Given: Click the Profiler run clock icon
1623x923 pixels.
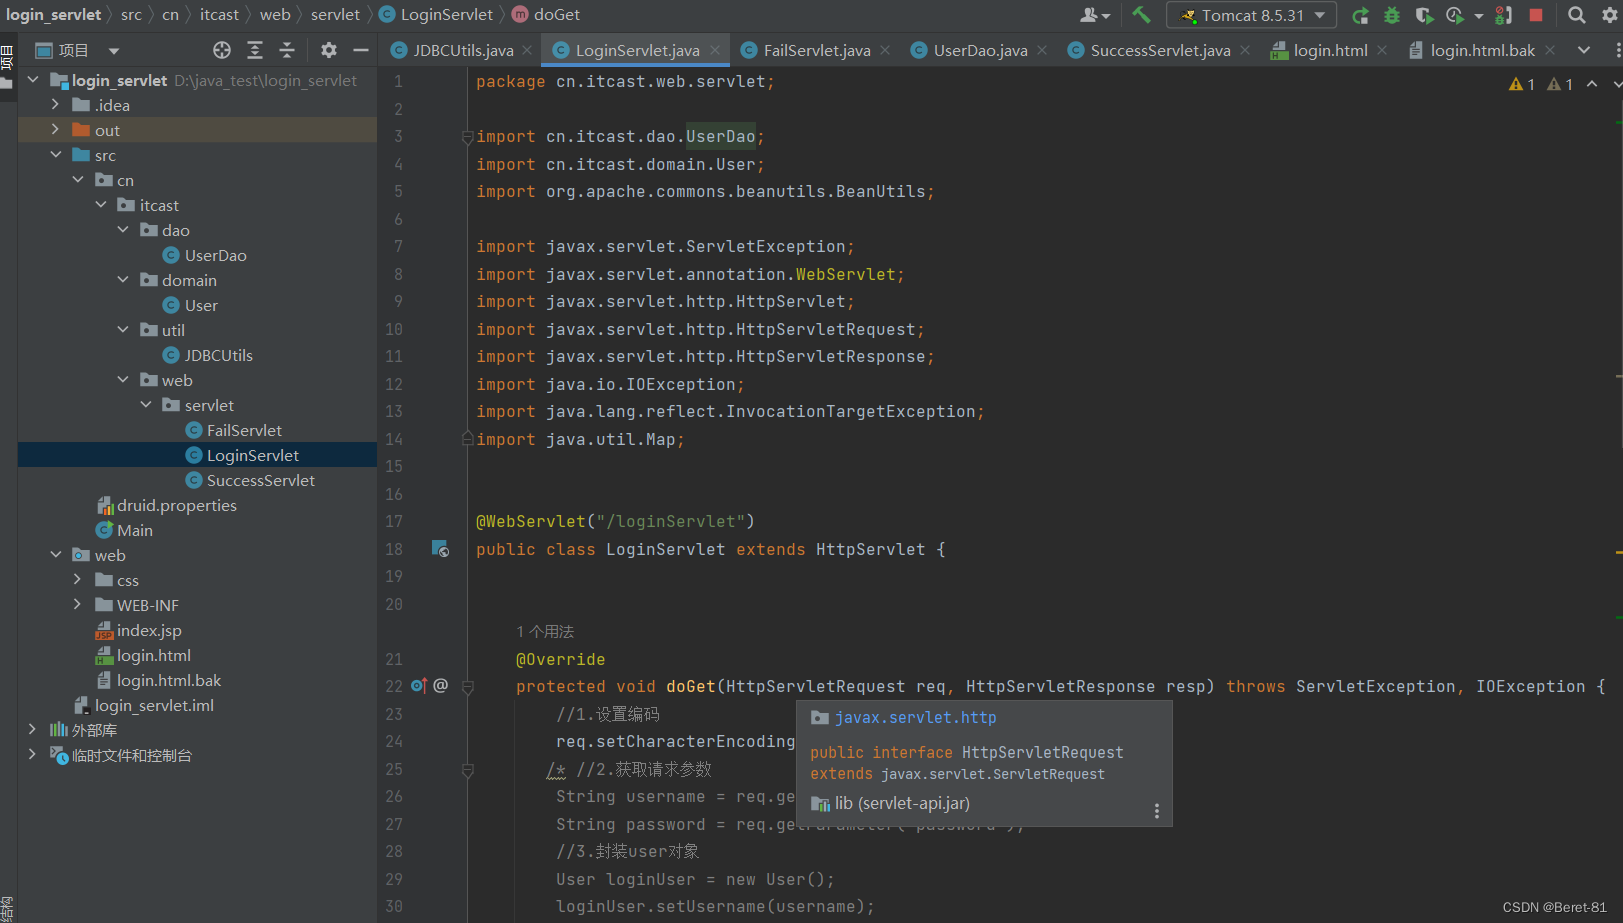Looking at the screenshot, I should (1455, 15).
